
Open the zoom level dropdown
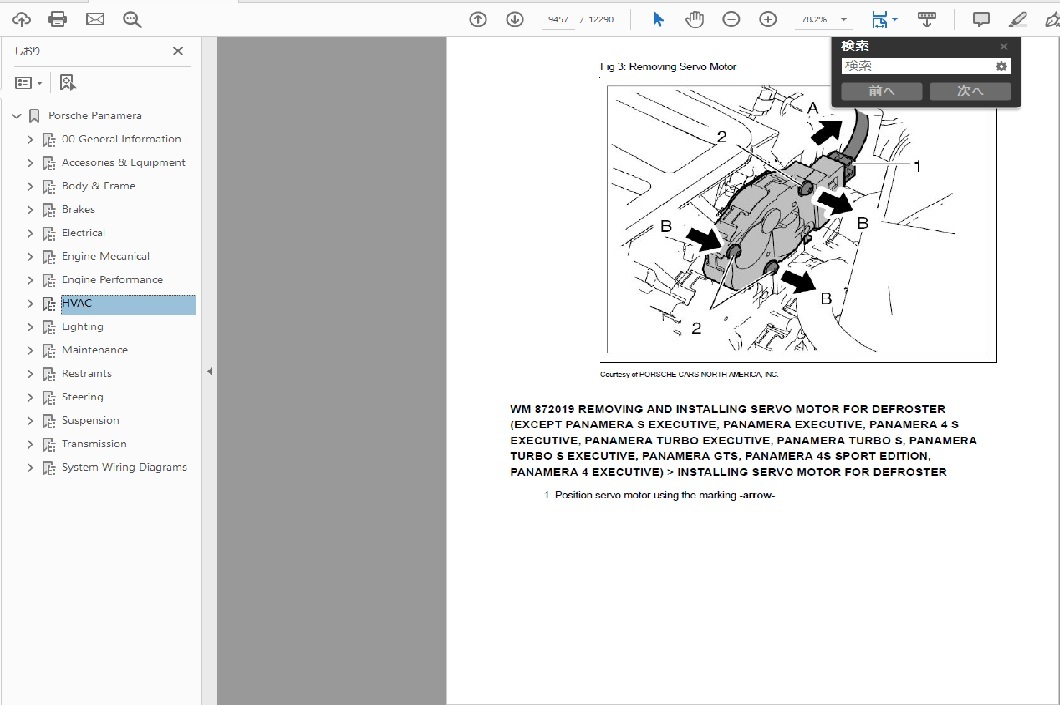click(x=844, y=20)
